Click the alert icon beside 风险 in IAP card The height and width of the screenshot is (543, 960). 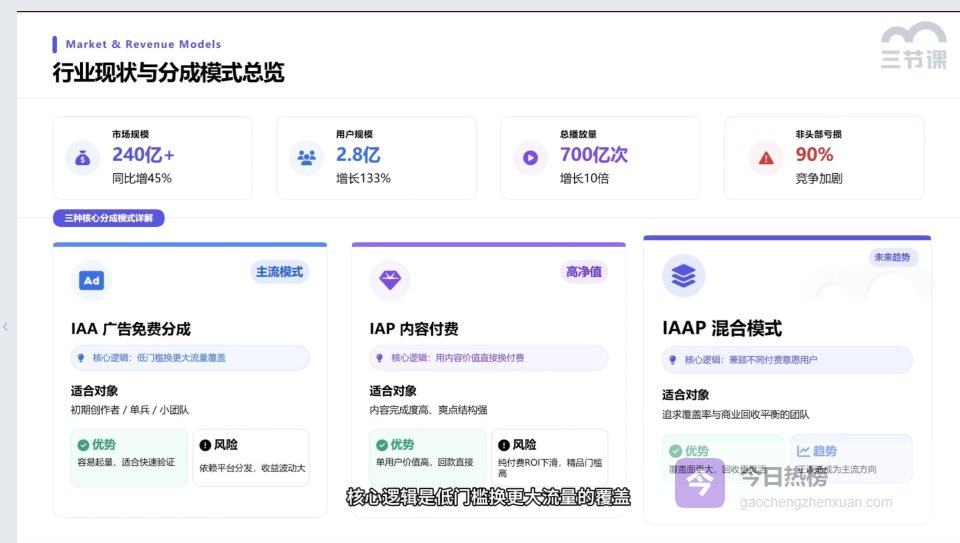[x=504, y=445]
